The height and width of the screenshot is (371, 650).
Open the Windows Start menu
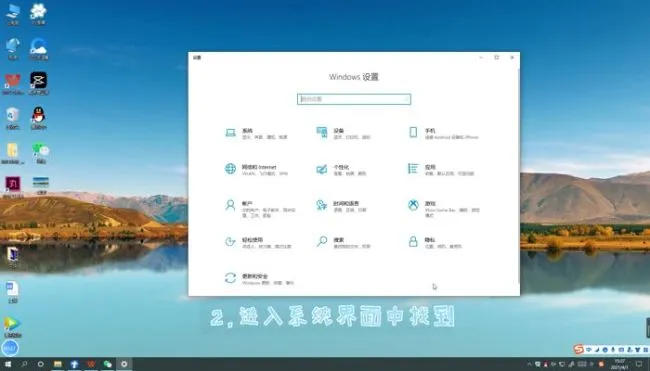click(x=8, y=364)
